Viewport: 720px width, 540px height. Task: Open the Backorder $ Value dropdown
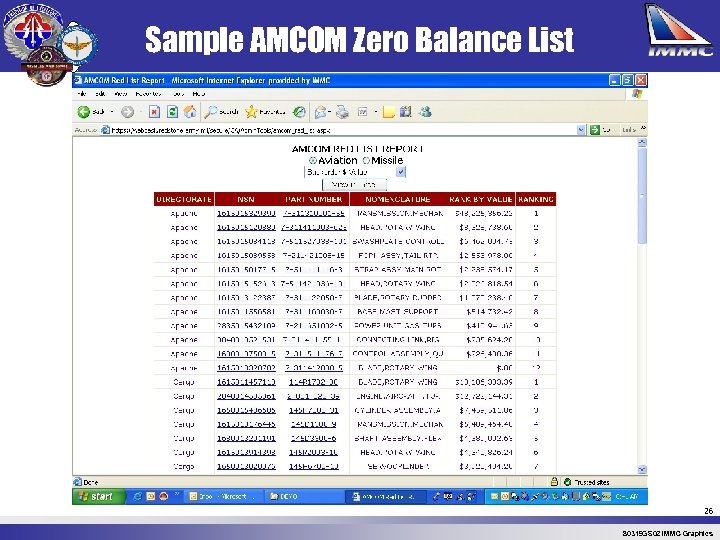click(x=355, y=172)
